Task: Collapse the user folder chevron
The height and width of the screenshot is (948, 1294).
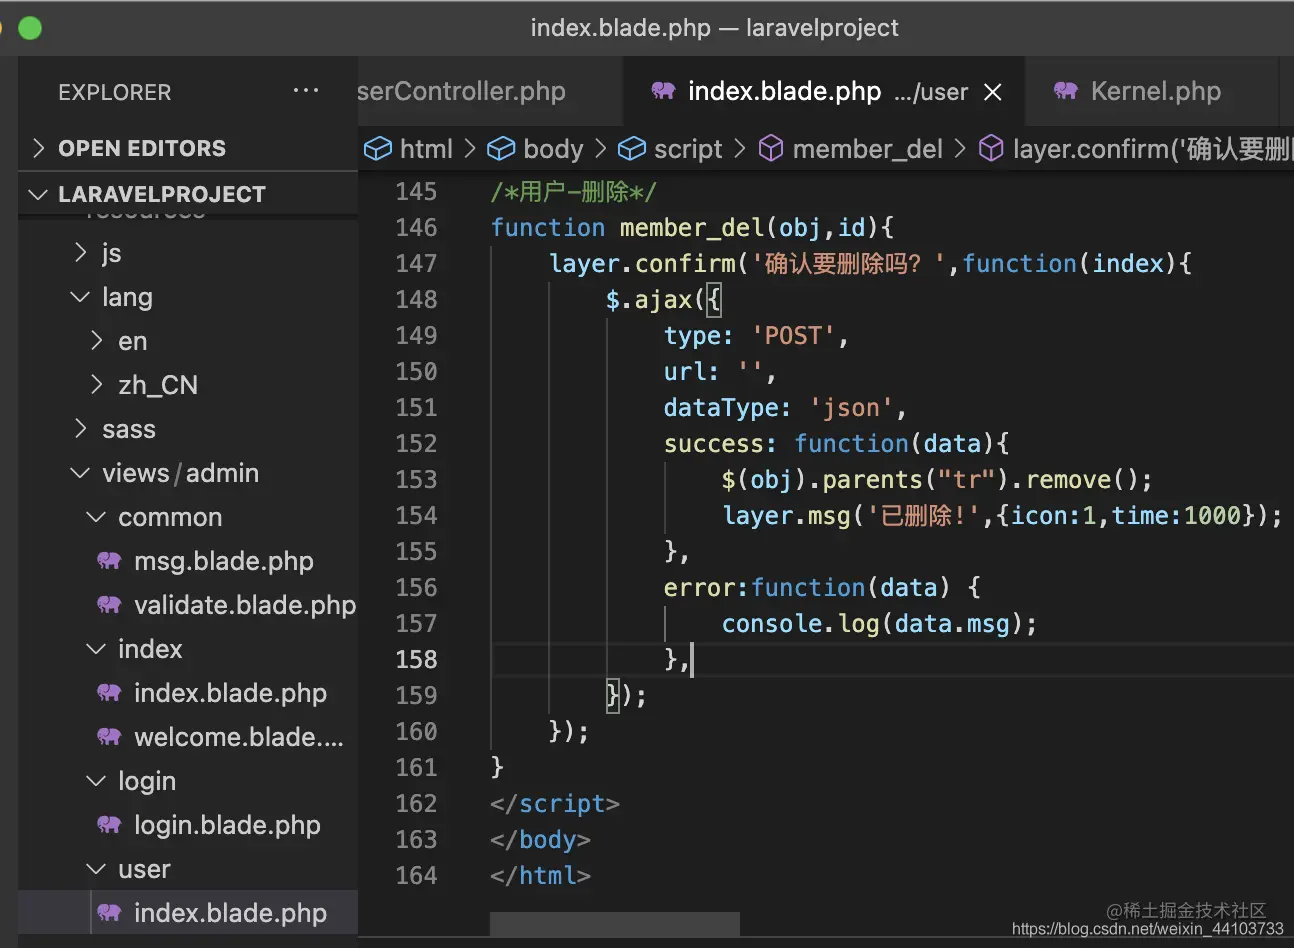Action: 96,869
